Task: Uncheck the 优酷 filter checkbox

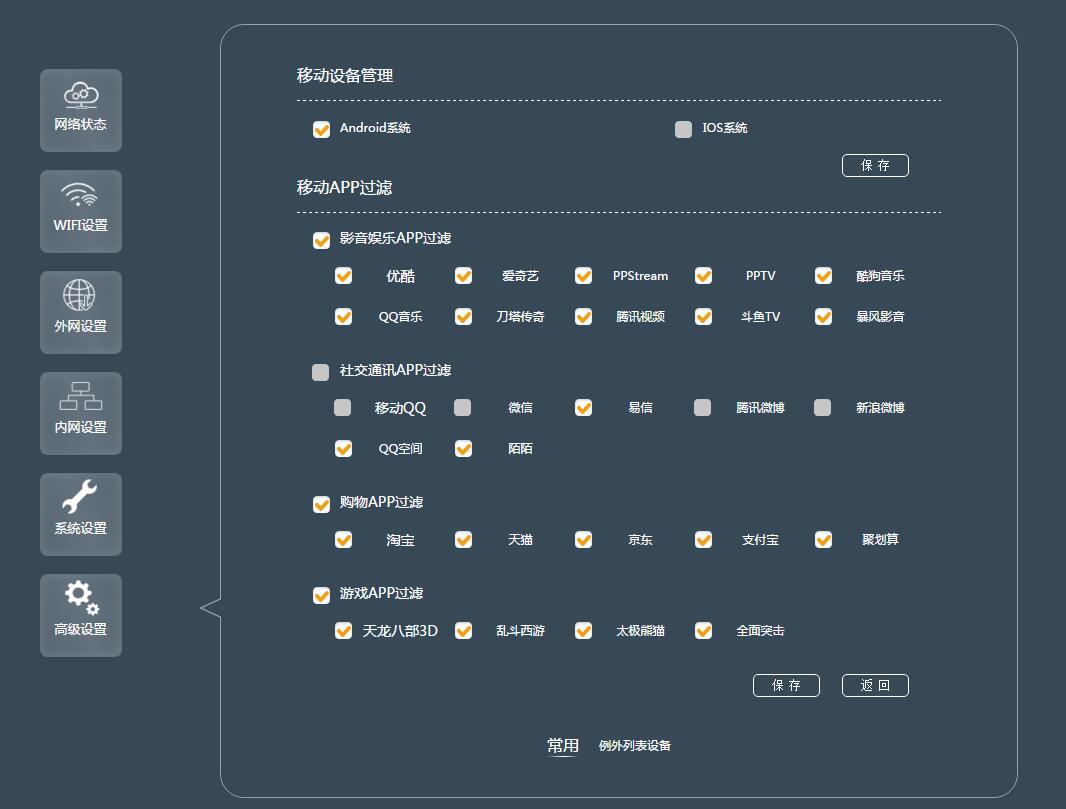Action: (x=343, y=275)
